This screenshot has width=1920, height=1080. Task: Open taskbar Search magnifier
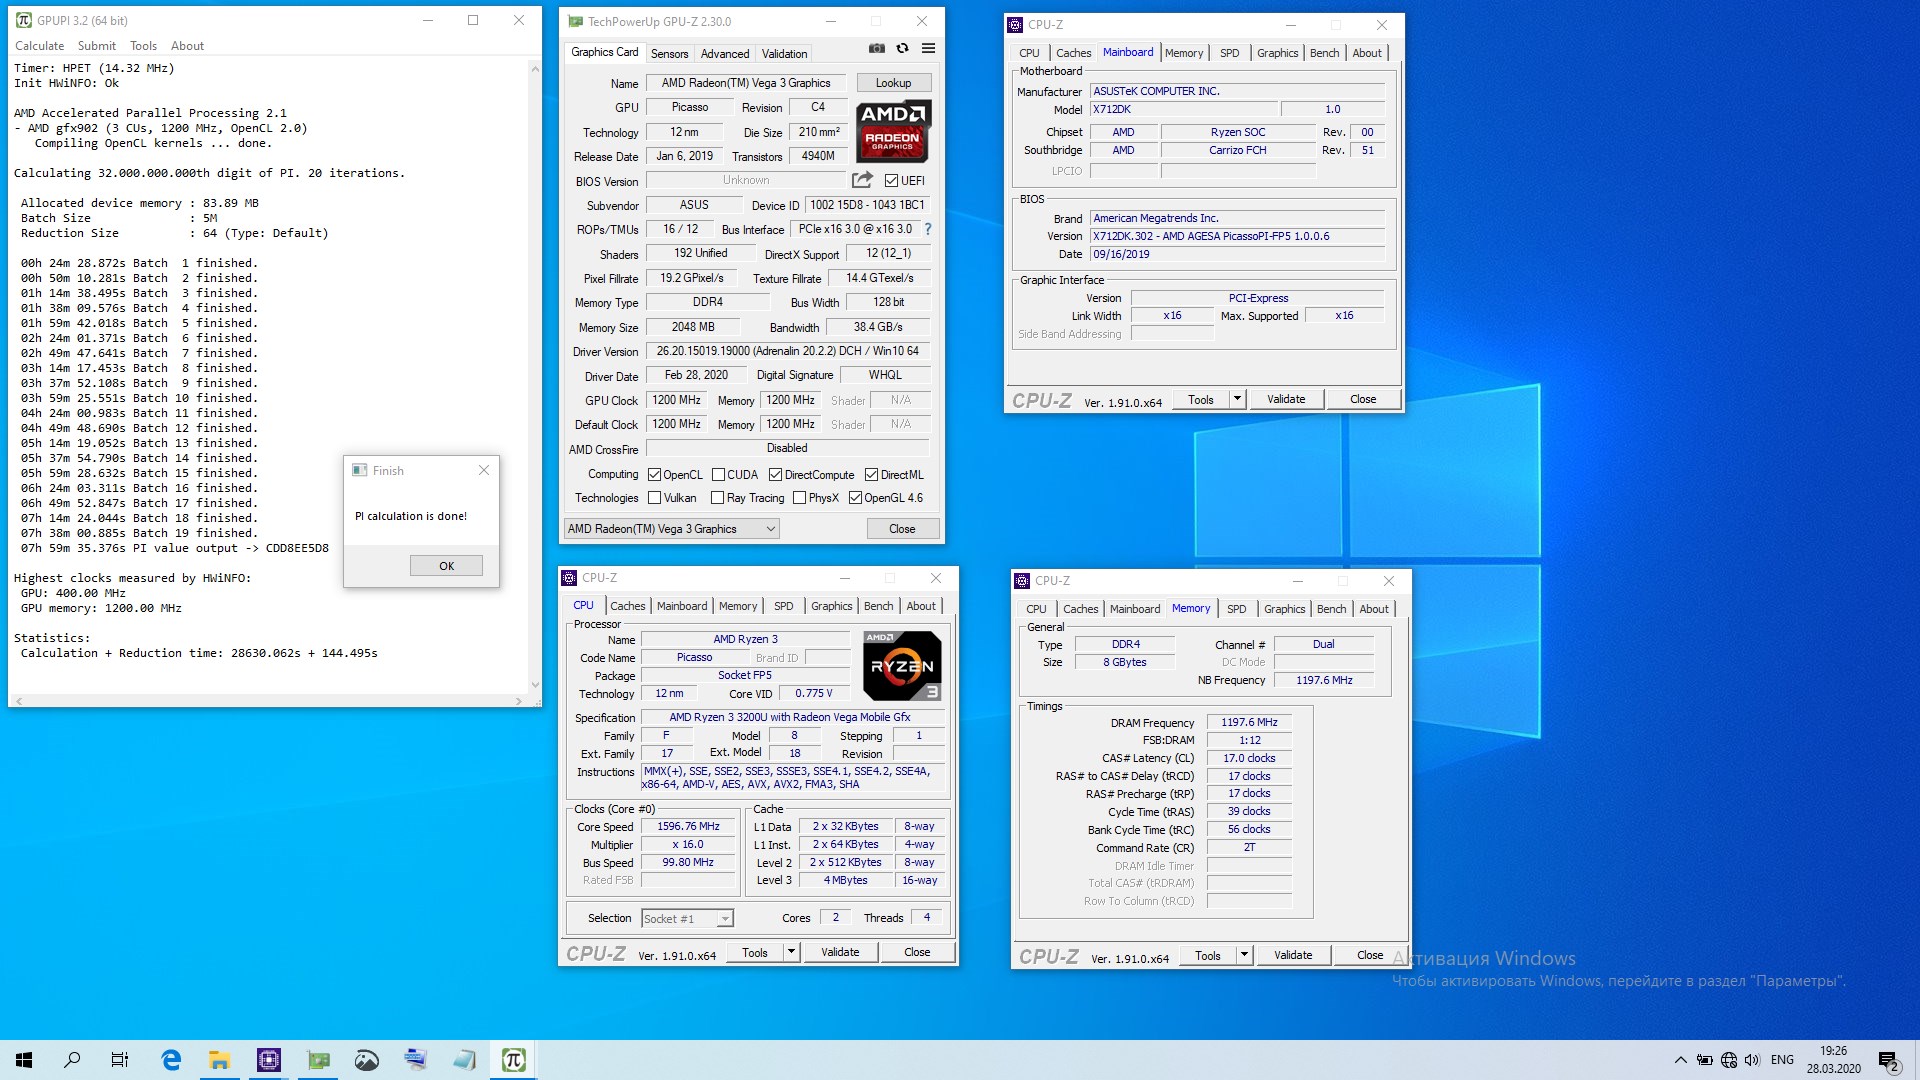(x=72, y=1060)
